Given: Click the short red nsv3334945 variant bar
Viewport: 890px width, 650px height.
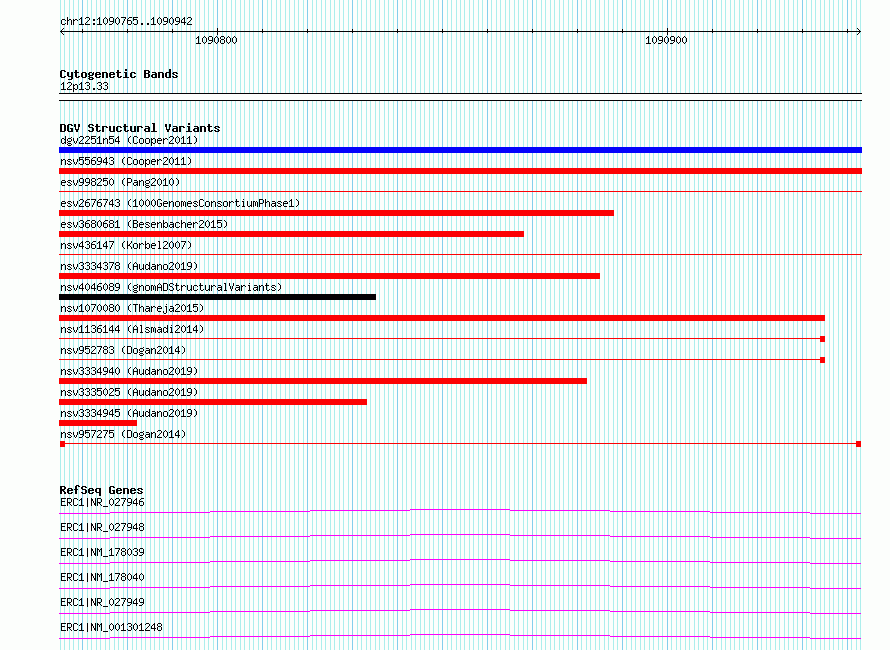Looking at the screenshot, I should [98, 423].
